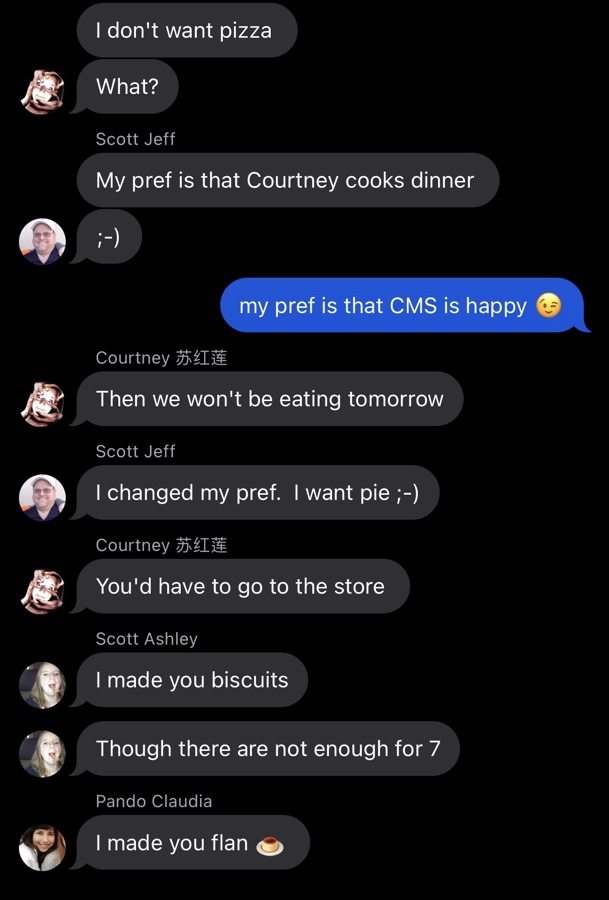Tap Courtney's avatar beside the 'What?' message

(x=42, y=91)
